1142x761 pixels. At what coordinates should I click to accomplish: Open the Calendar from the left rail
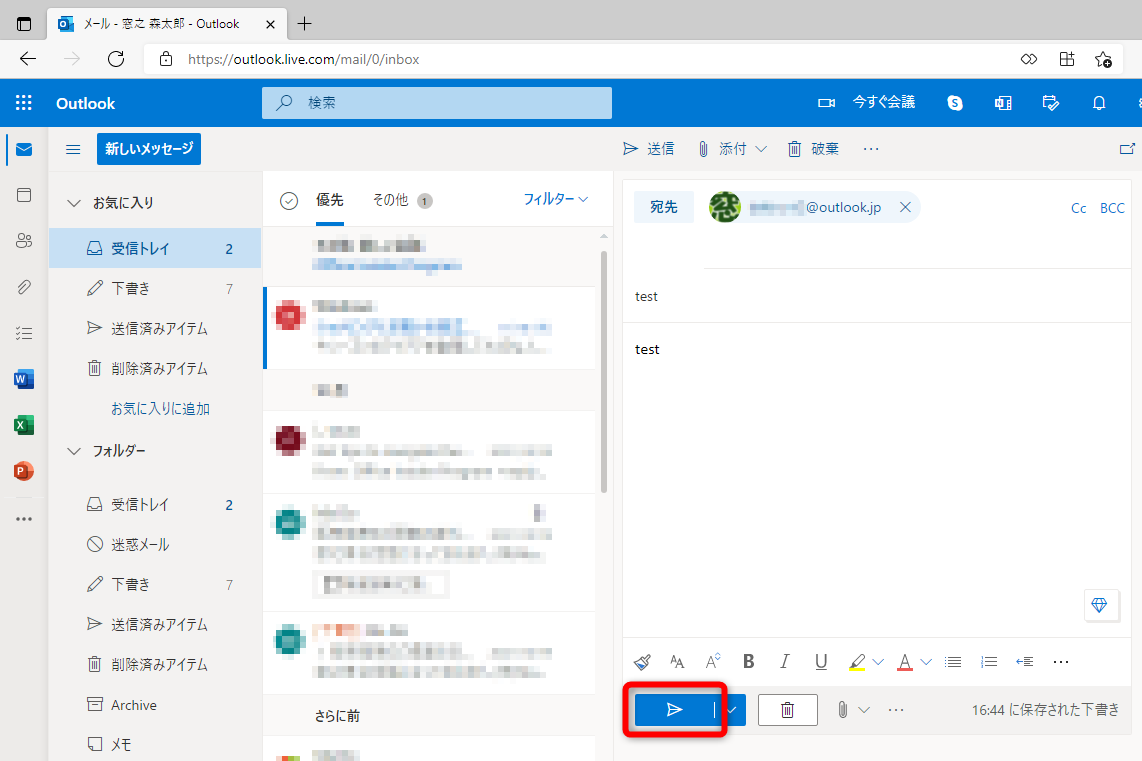pyautogui.click(x=24, y=193)
